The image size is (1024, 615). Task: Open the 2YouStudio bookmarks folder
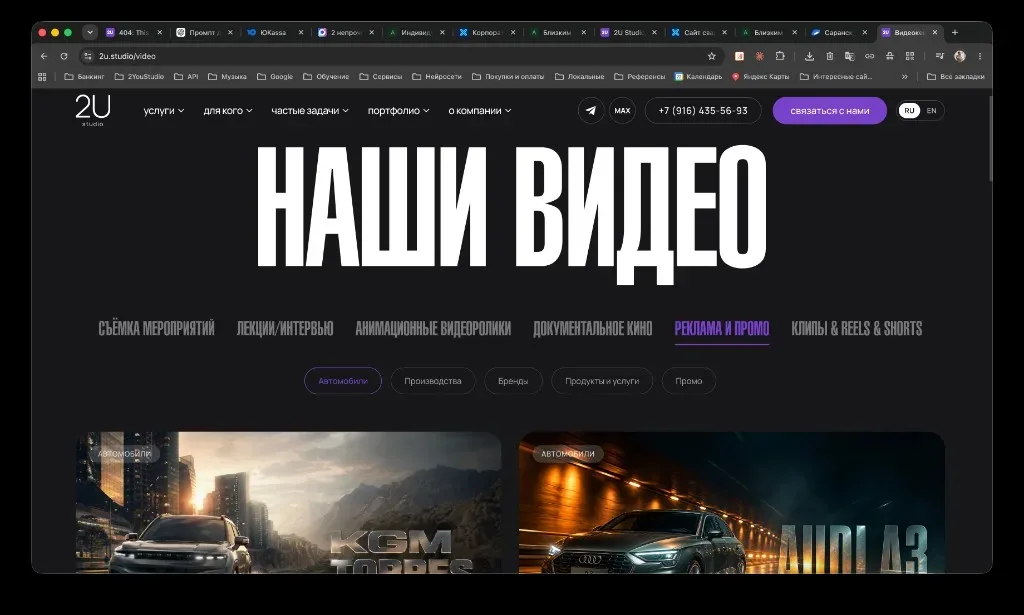[x=139, y=76]
